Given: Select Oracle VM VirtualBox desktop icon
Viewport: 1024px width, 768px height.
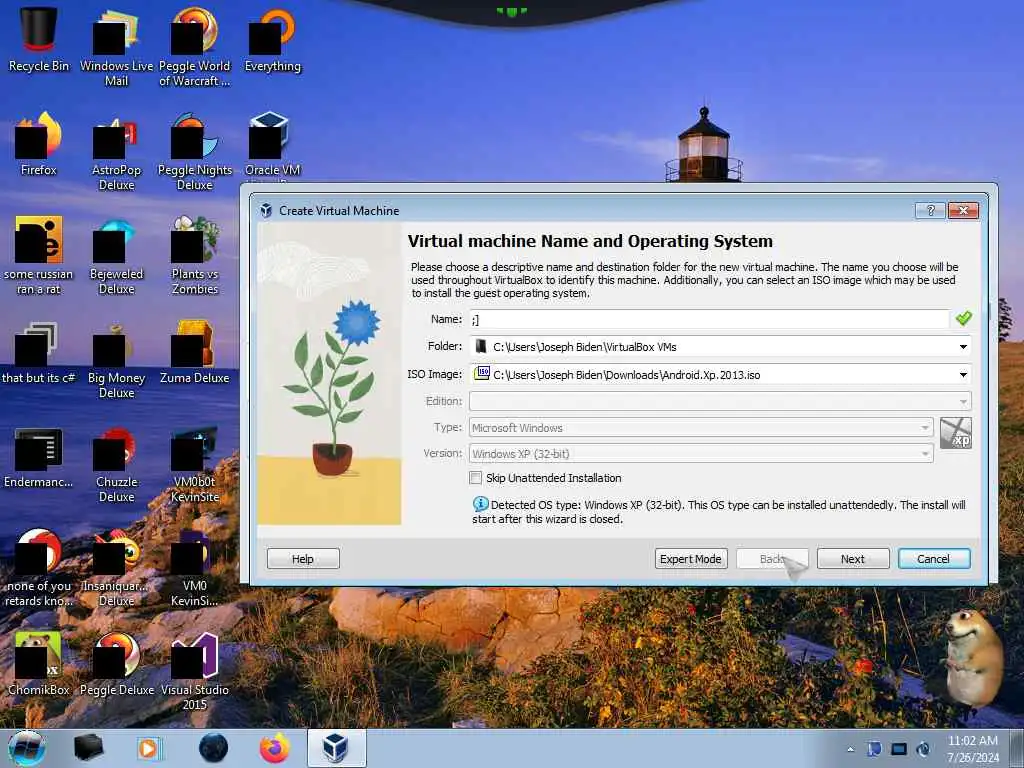Looking at the screenshot, I should (x=272, y=145).
